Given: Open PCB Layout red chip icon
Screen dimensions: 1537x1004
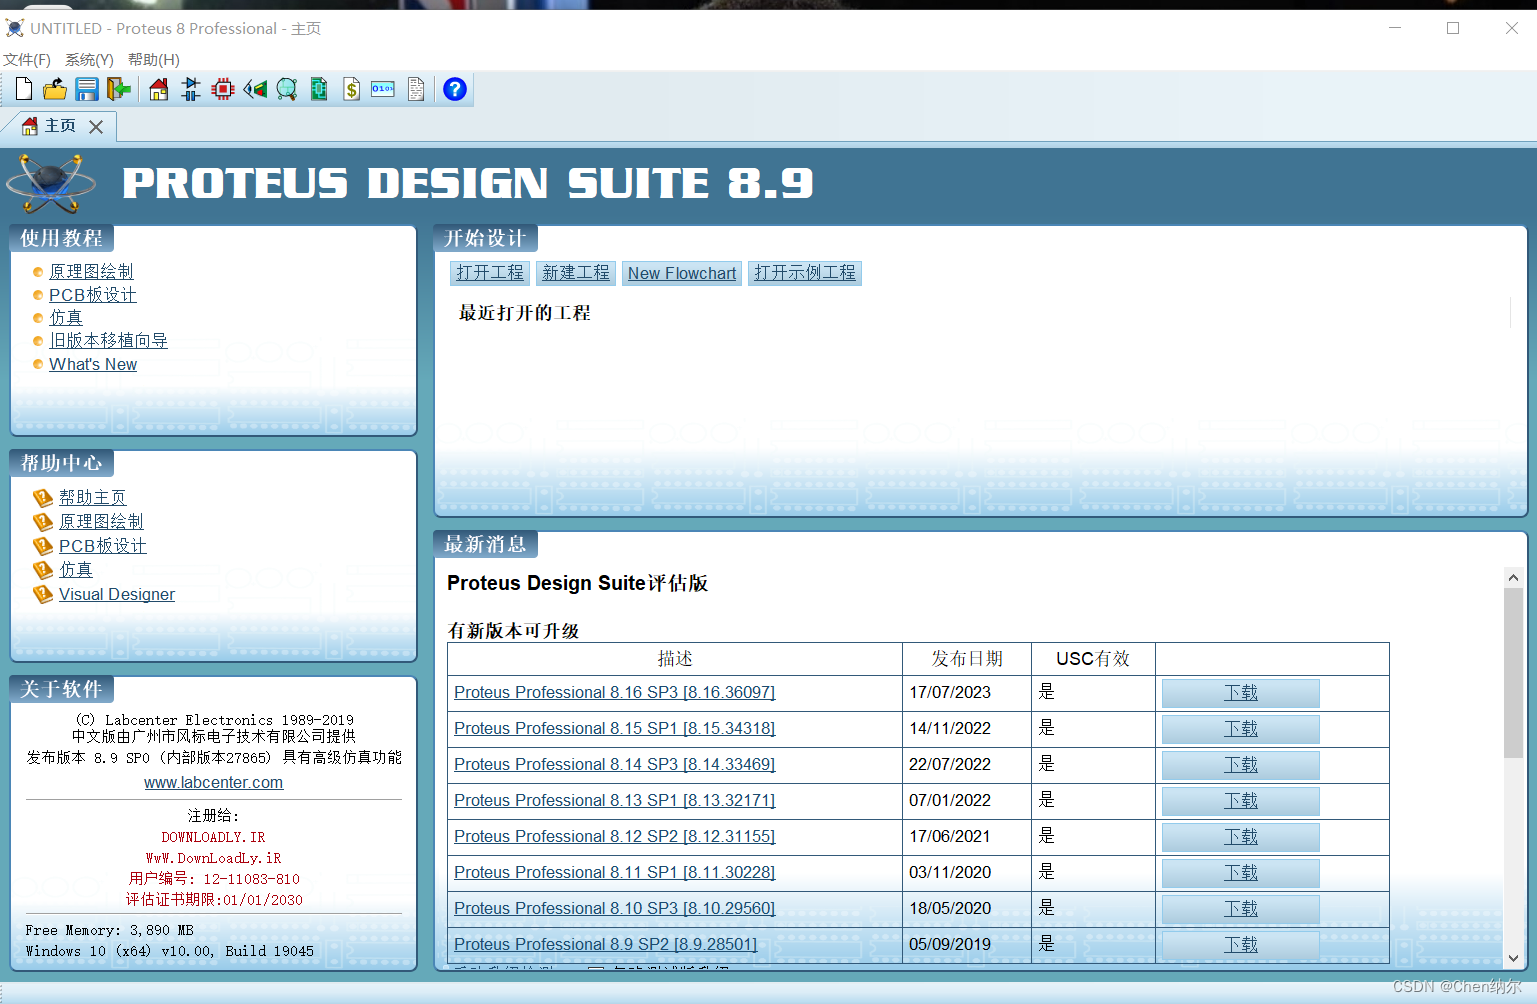Looking at the screenshot, I should 223,89.
